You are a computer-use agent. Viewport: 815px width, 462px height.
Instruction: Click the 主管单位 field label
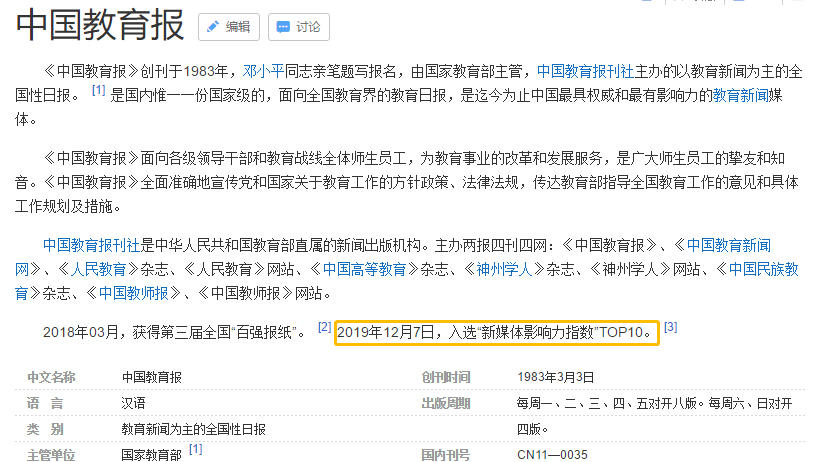pos(51,455)
